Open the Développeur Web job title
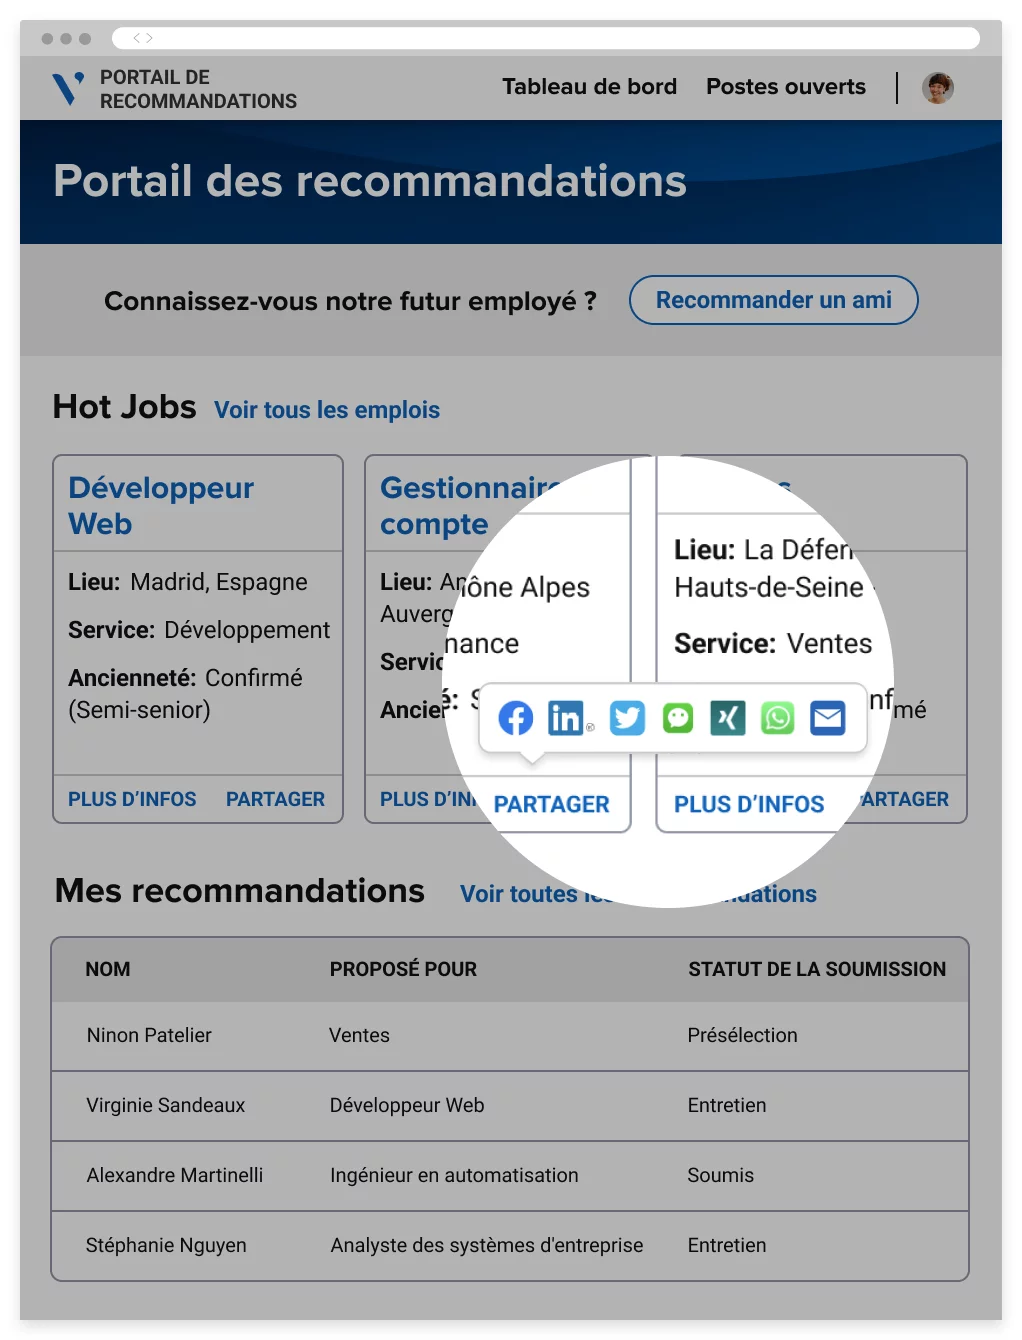1022x1340 pixels. (x=161, y=505)
